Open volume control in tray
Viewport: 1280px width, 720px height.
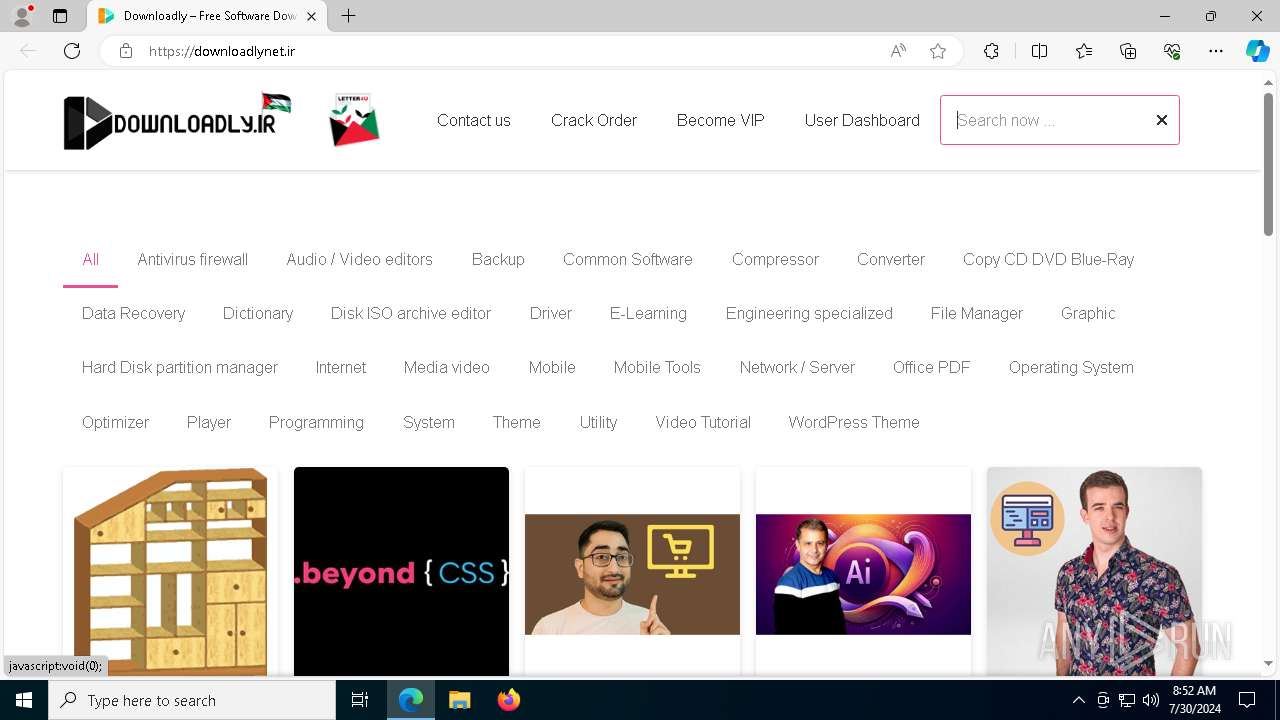click(1150, 700)
